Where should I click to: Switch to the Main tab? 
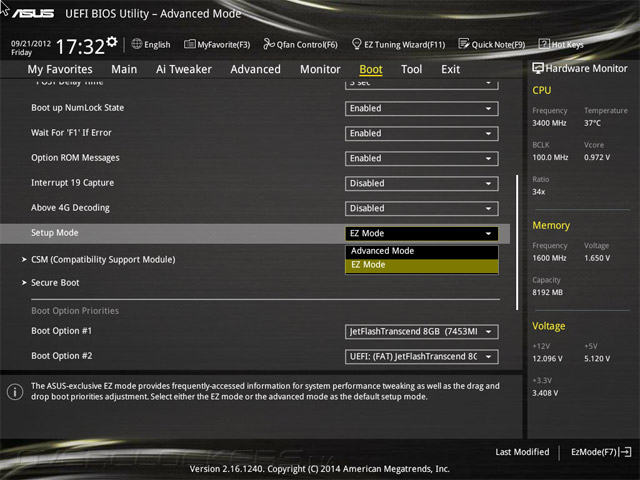(x=124, y=69)
